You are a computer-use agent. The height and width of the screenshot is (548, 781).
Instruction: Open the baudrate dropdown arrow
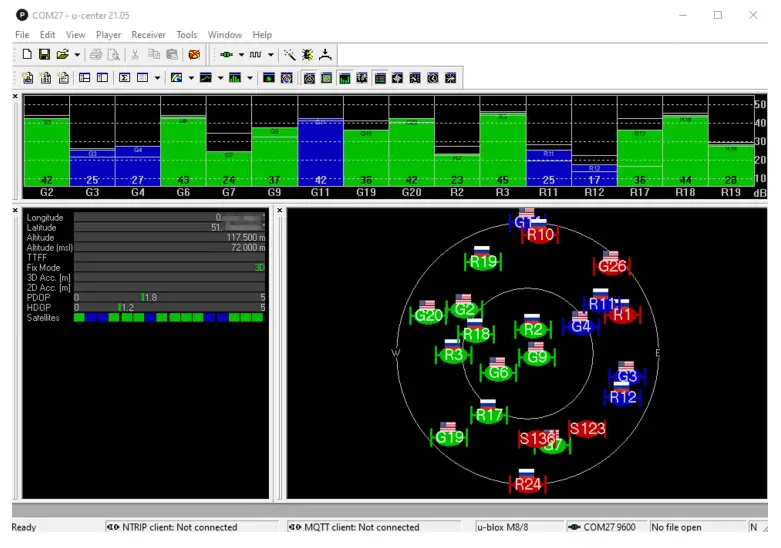point(270,54)
